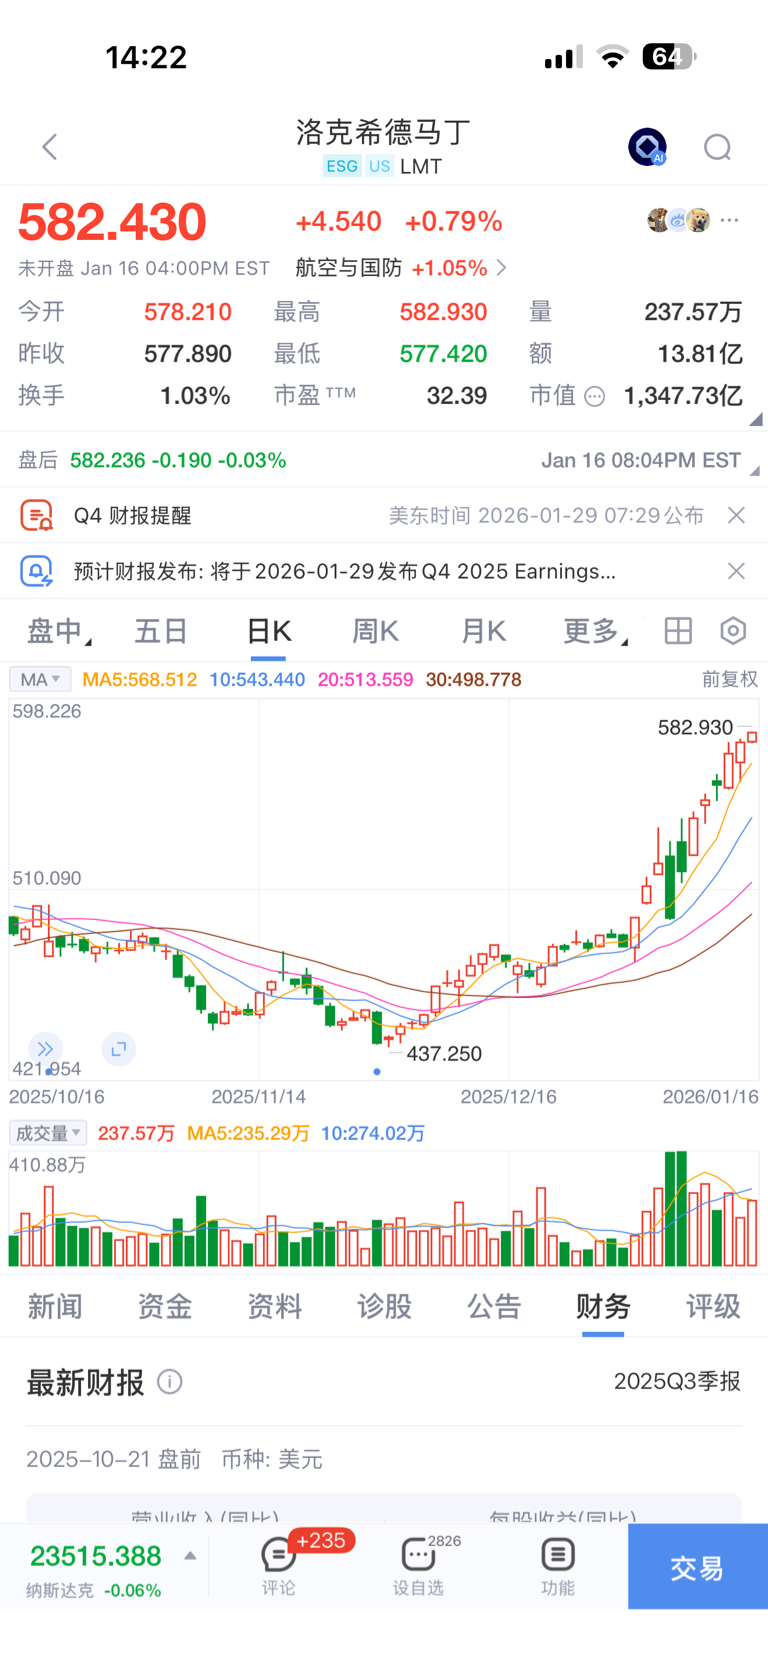
Task: Tap the search magnifier icon
Action: click(x=718, y=148)
